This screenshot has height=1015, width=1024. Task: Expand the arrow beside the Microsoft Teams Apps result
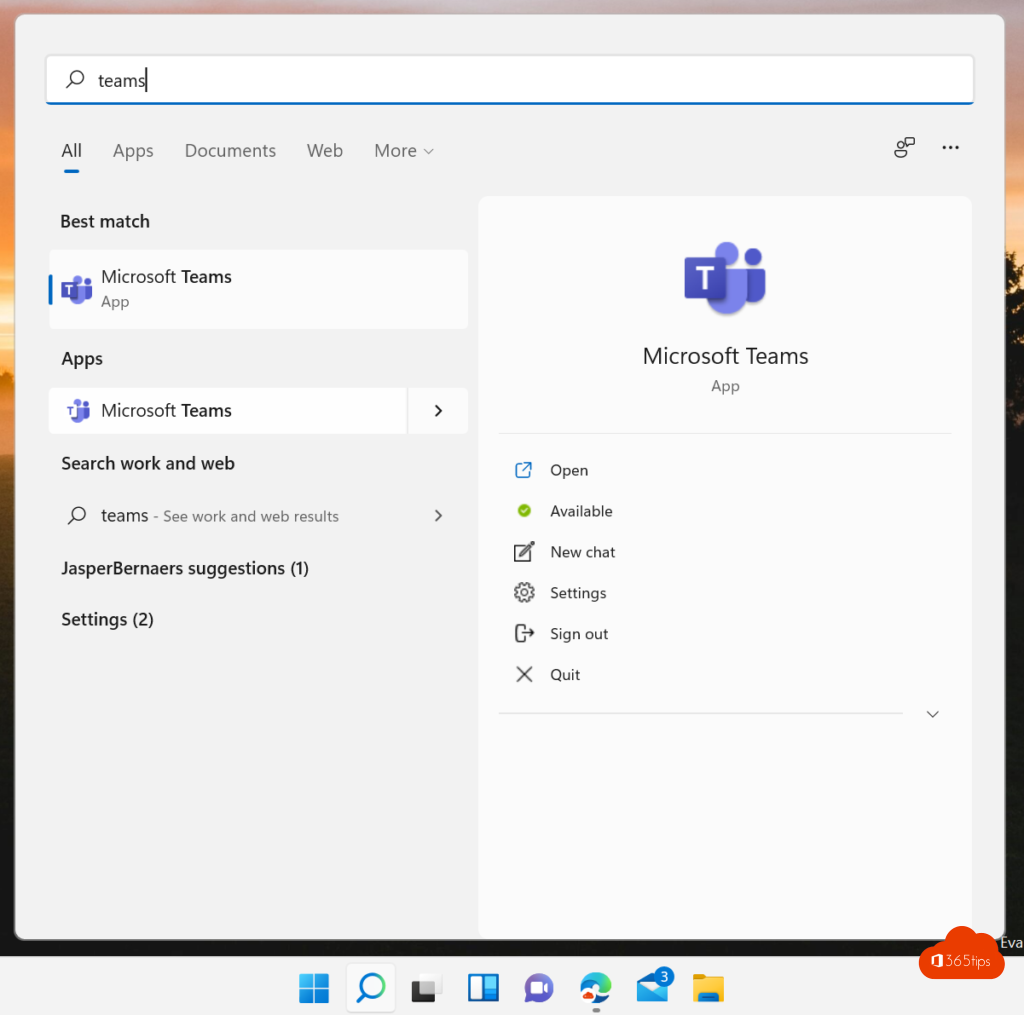(438, 411)
